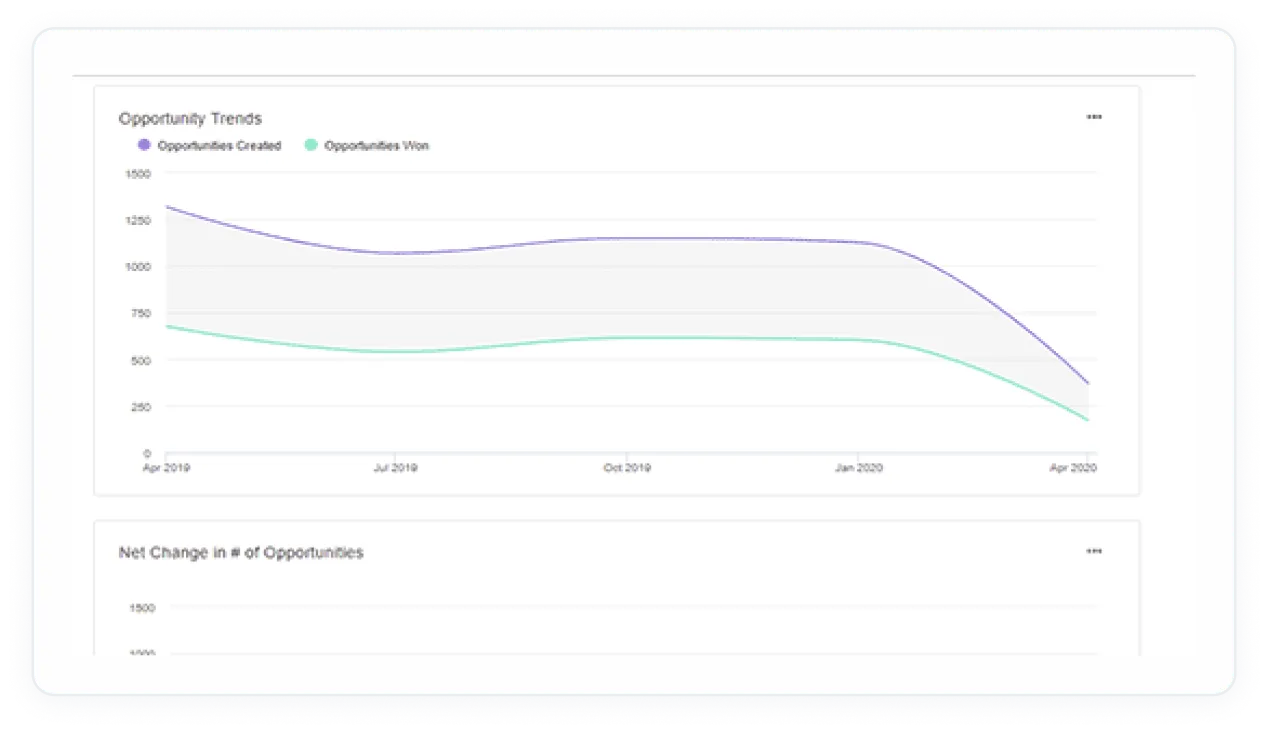Click the purple Opportunities Created legend dot
Screen dimensions: 1268x731
point(144,146)
